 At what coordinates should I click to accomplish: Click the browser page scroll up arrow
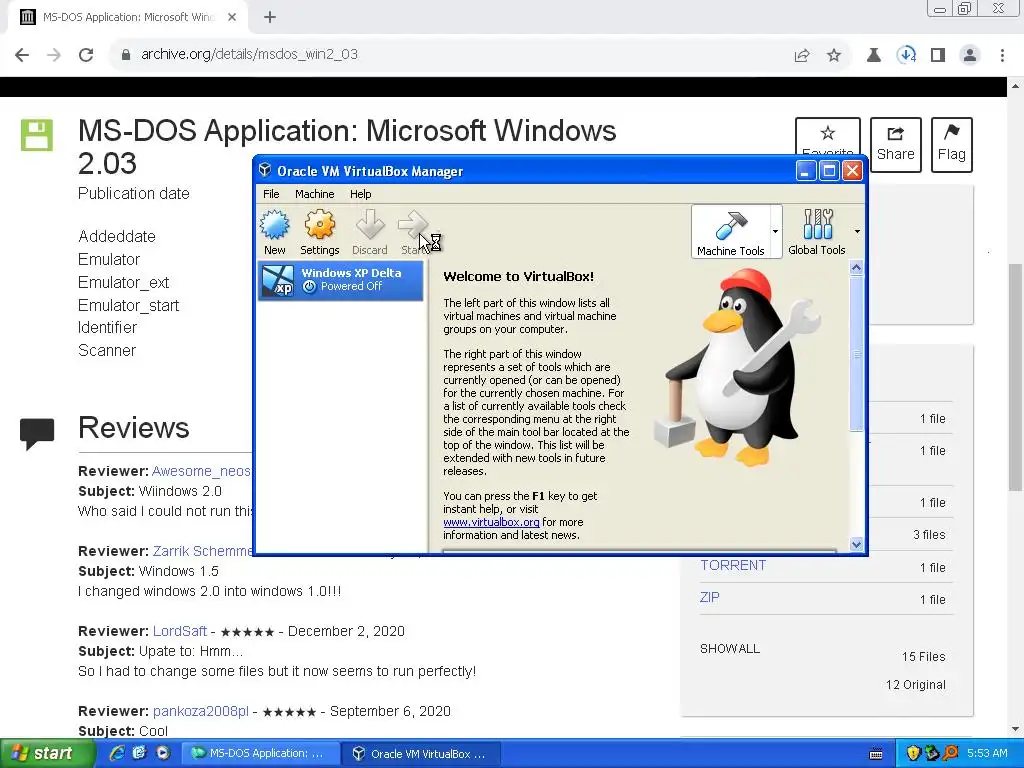click(x=1016, y=86)
